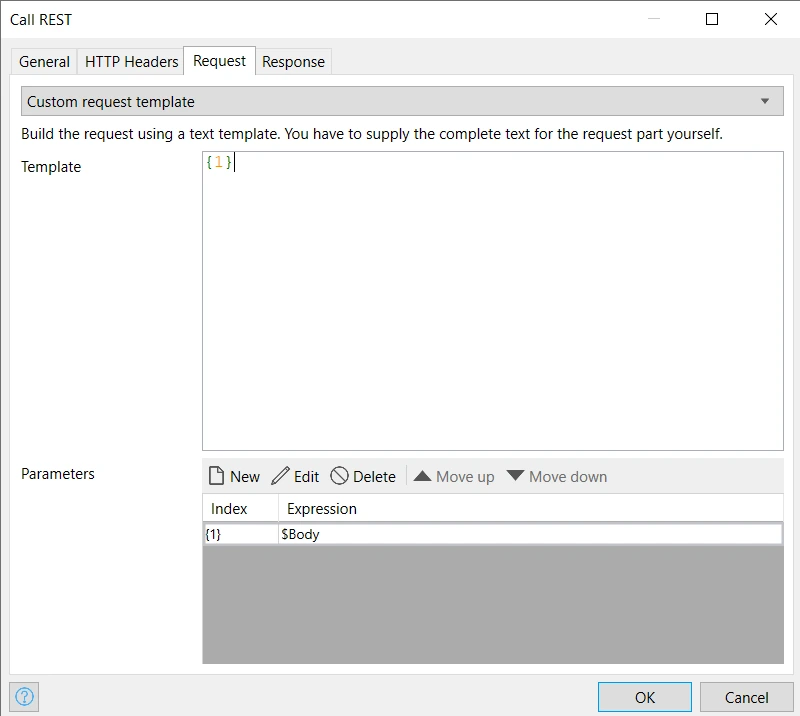Select the Request tab
The image size is (800, 716).
(x=219, y=61)
